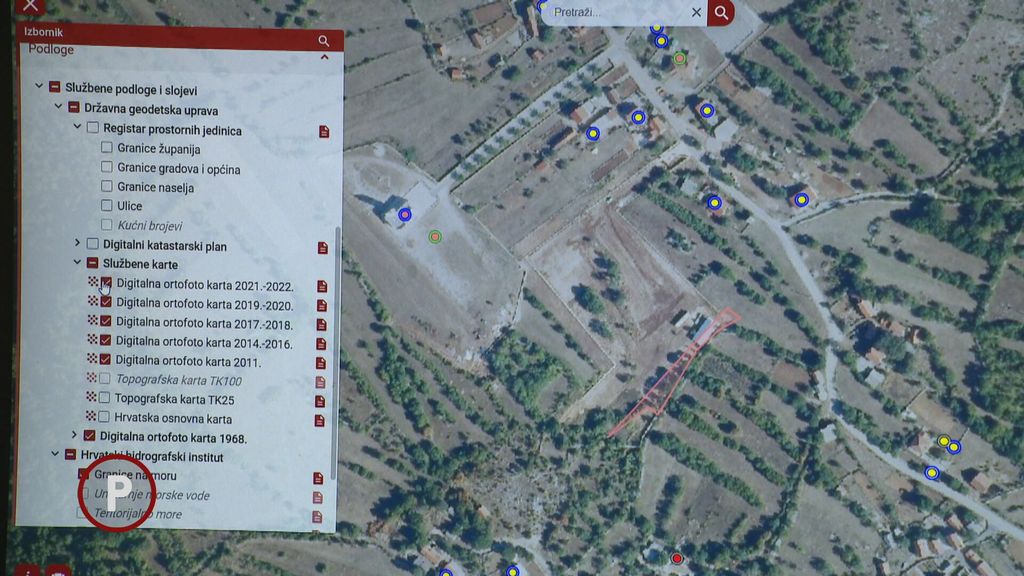Screen dimensions: 1024x576
Task: Collapse the Službene karte group
Action: coord(77,264)
